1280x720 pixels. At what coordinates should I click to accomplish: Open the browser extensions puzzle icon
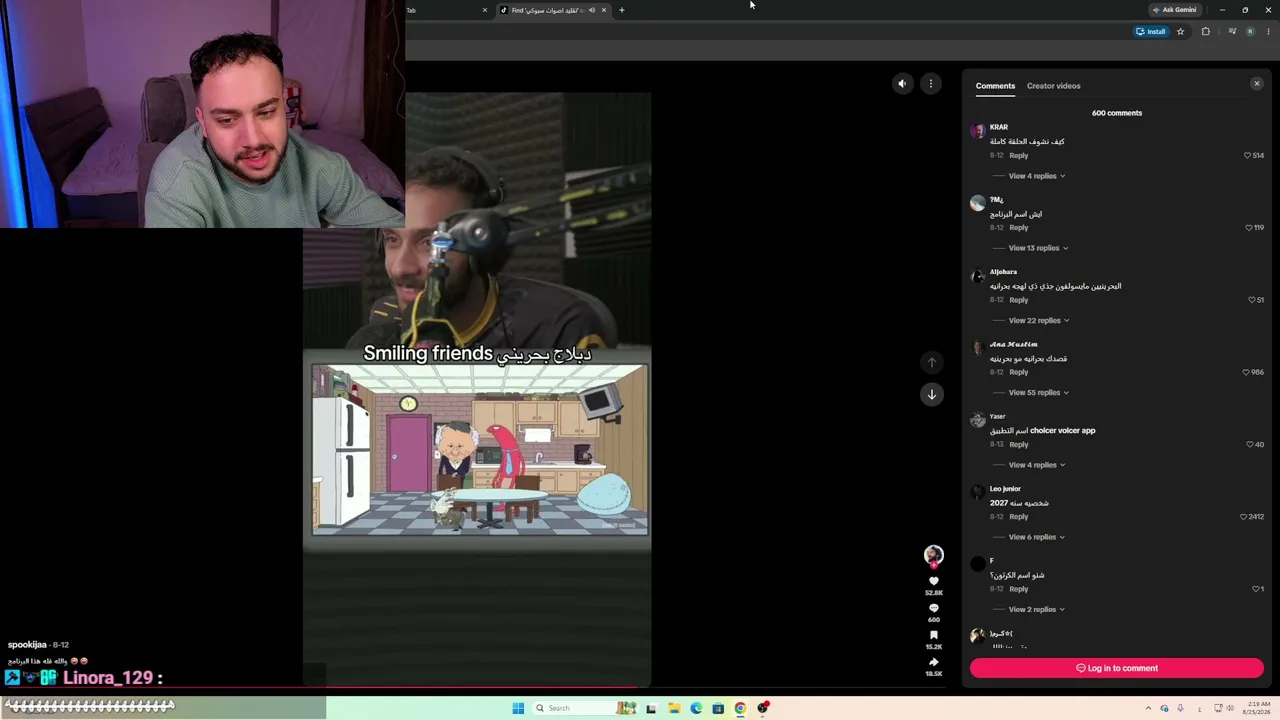pos(1205,32)
